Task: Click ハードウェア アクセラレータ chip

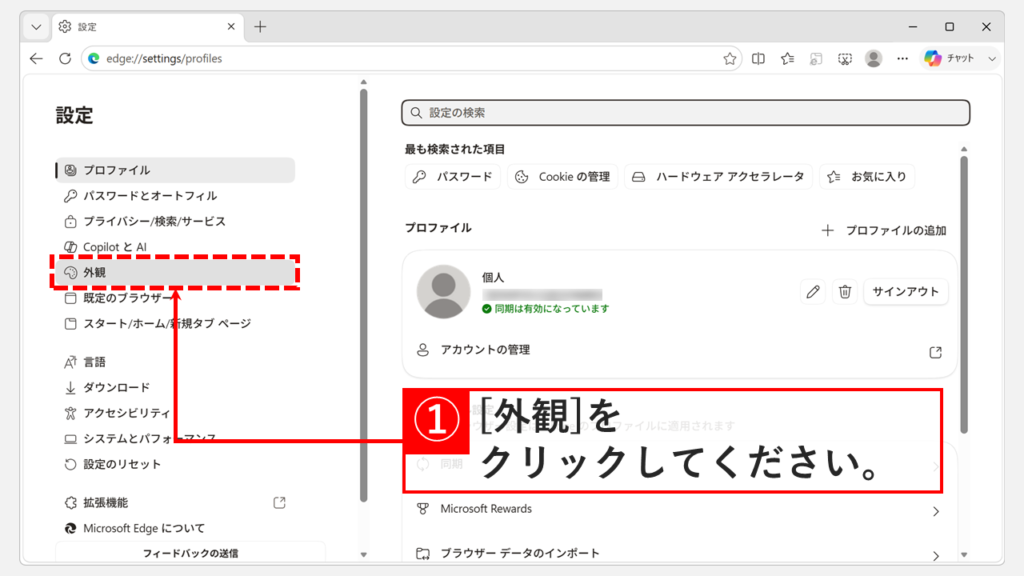Action: coord(718,176)
